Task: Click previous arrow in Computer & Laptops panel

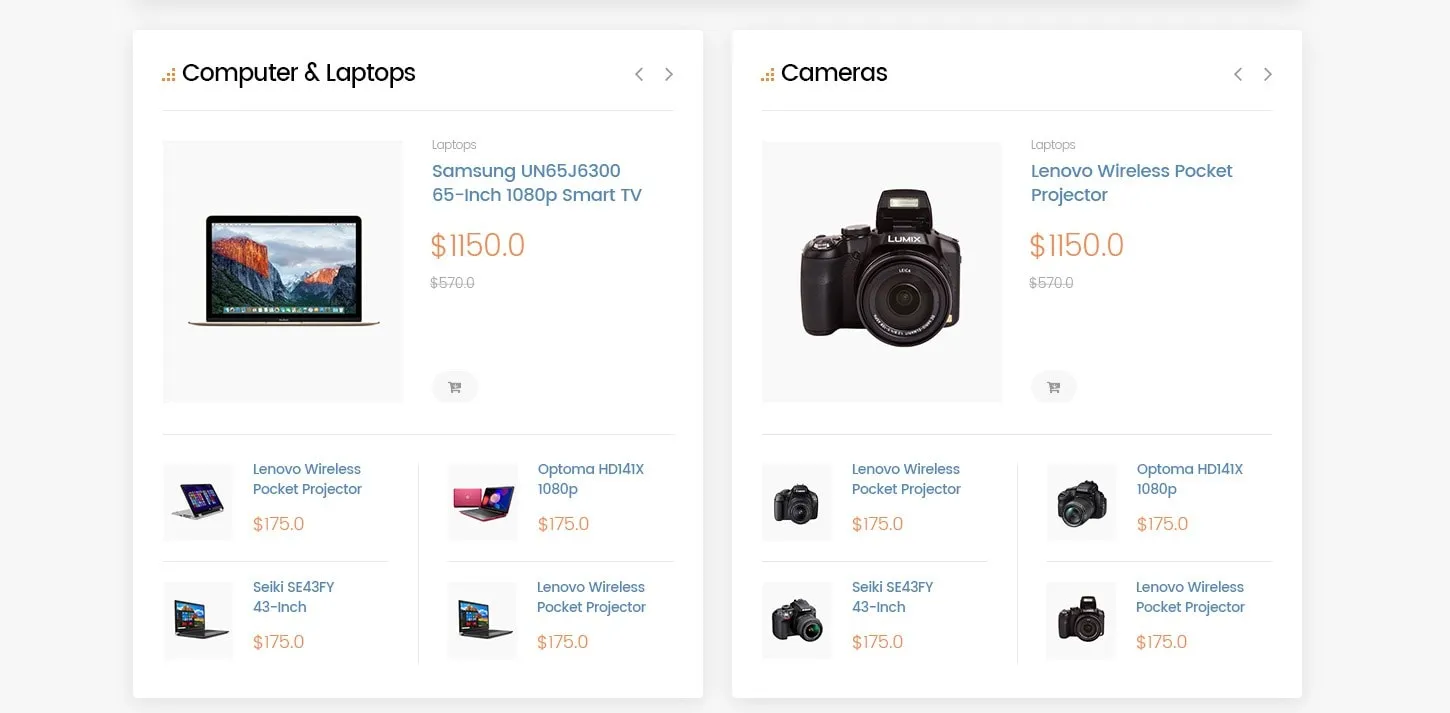Action: pos(639,74)
